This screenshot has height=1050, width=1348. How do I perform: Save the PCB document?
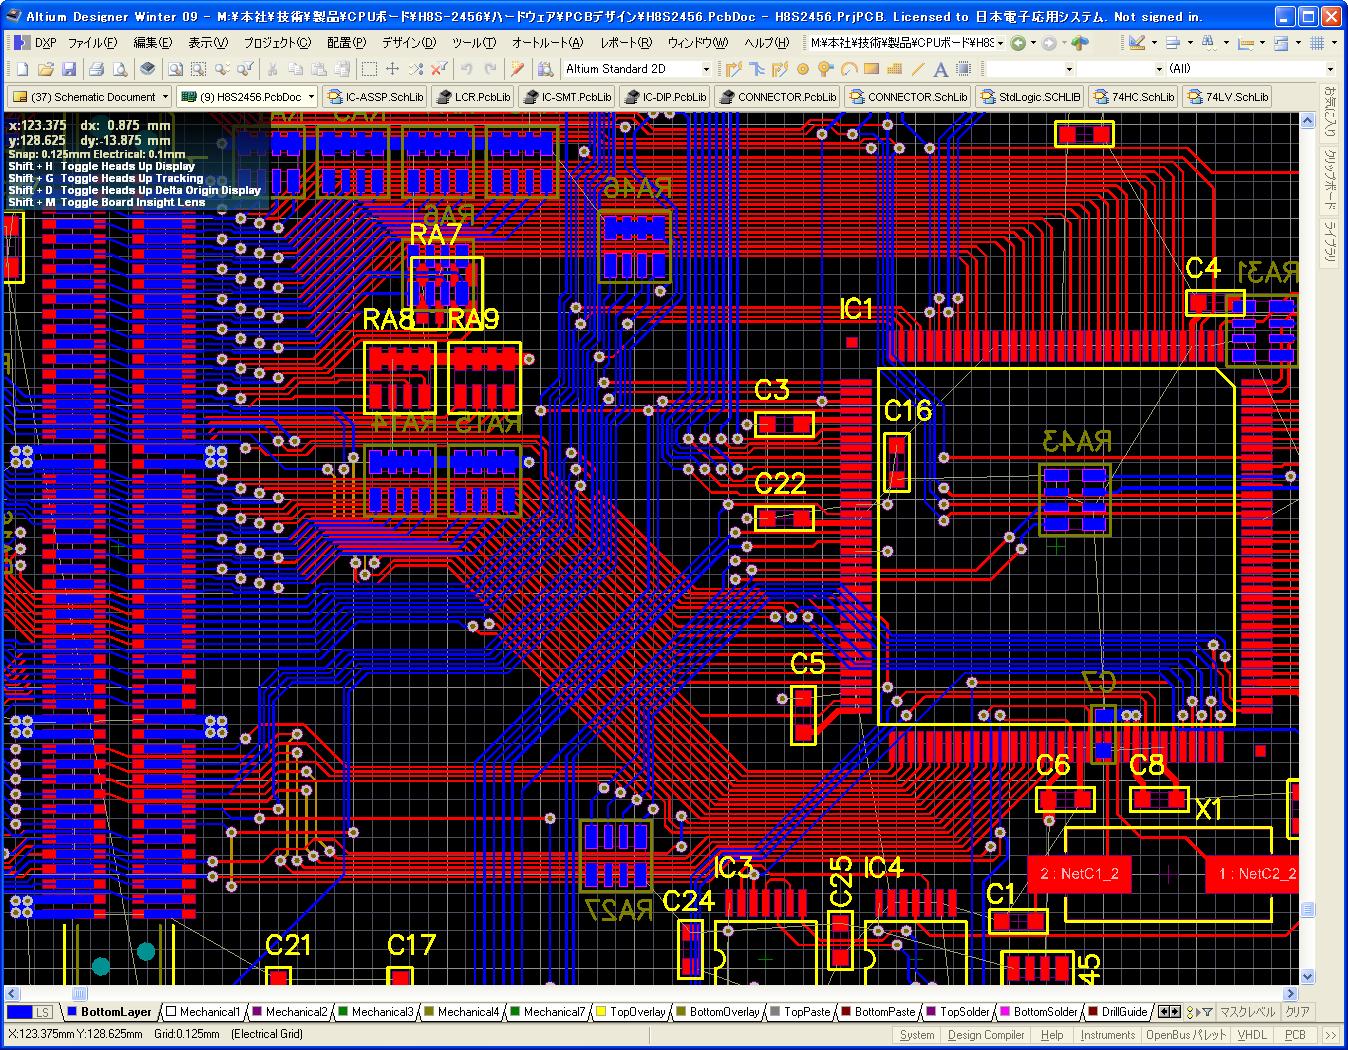tap(69, 69)
